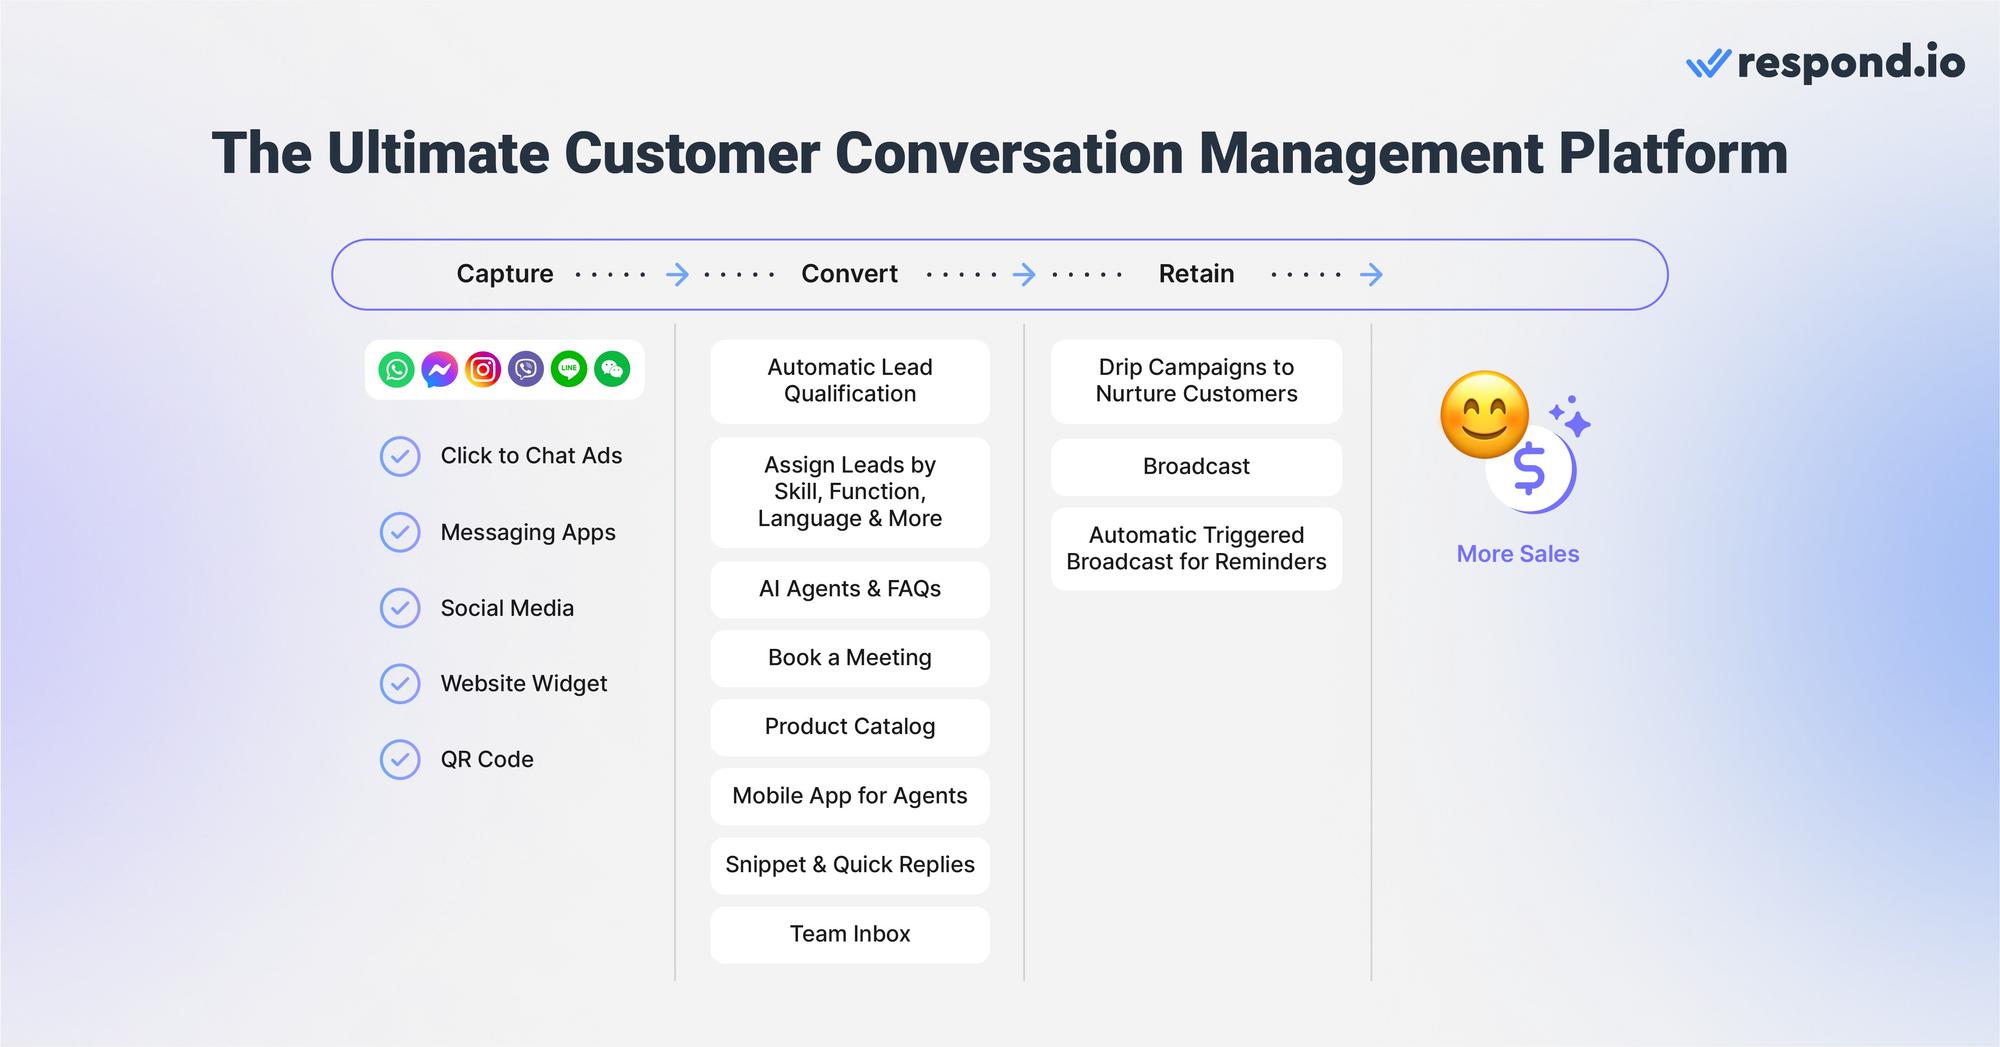Viewport: 2000px width, 1047px height.
Task: Click the Mobile App for Agents card
Action: [850, 796]
